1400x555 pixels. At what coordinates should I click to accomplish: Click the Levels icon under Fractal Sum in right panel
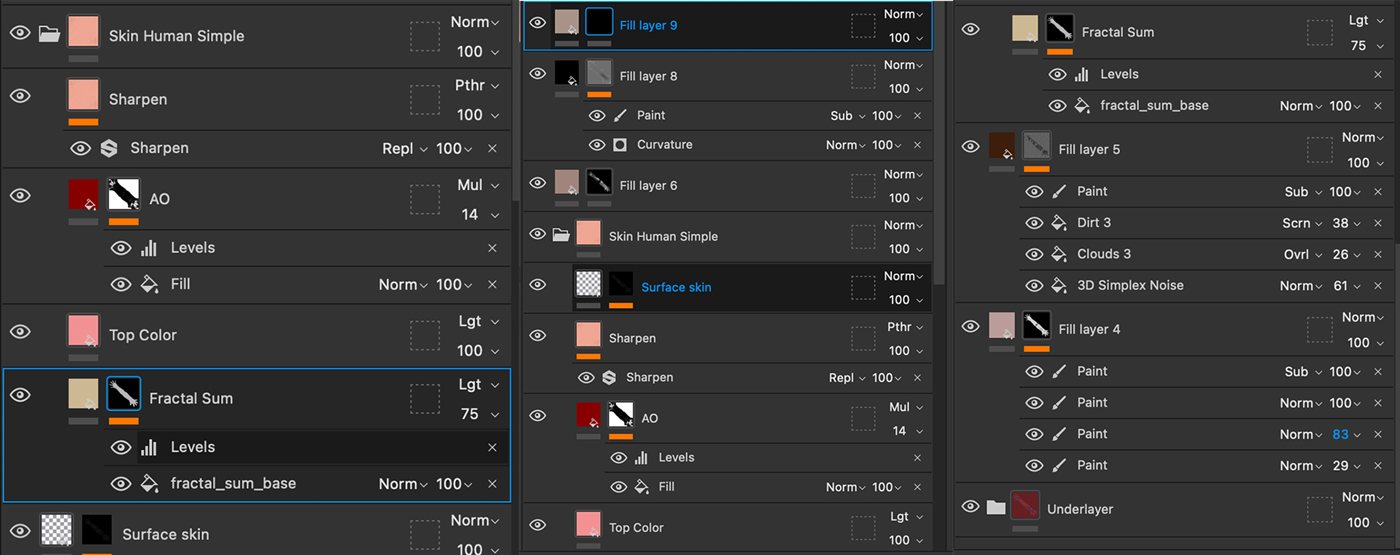(1082, 74)
